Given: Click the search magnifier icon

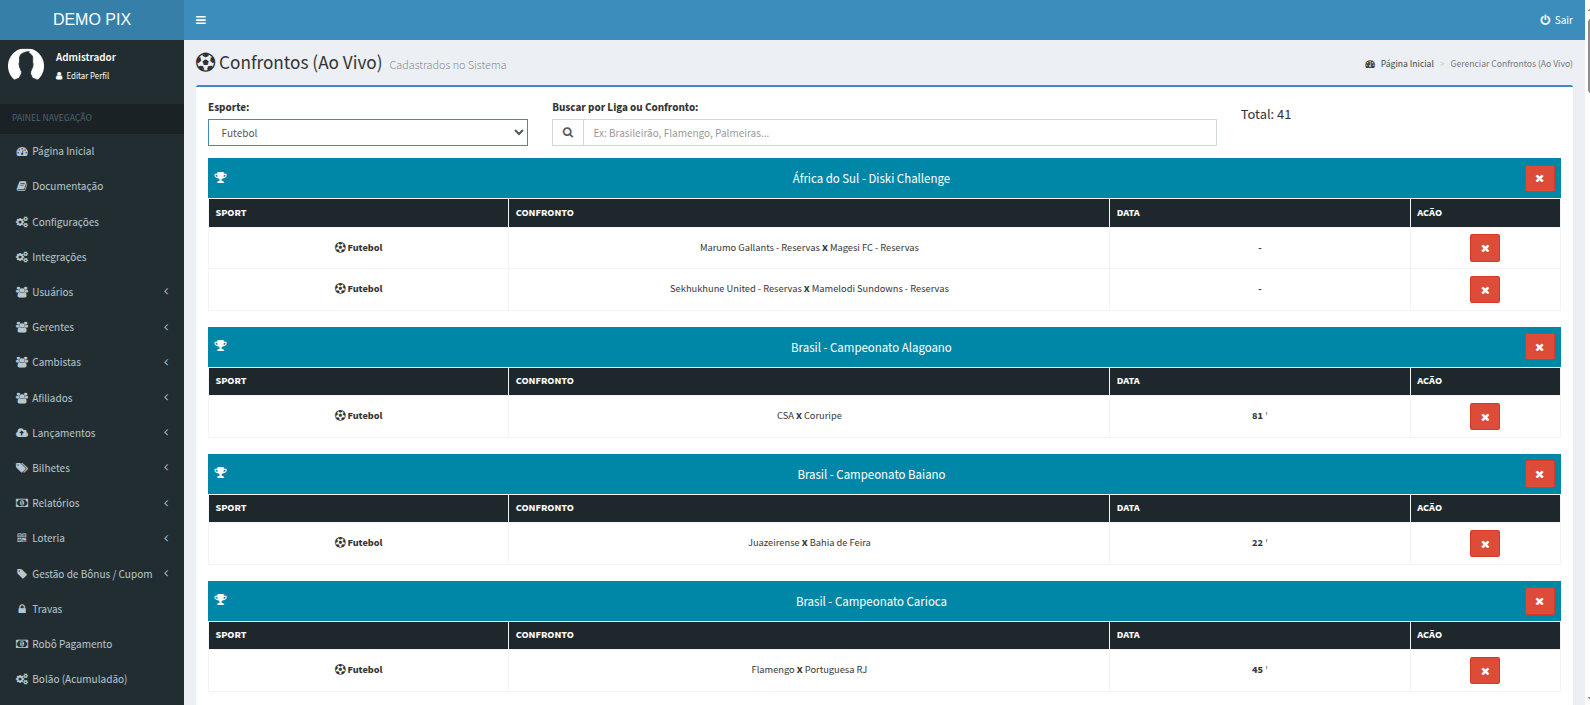Looking at the screenshot, I should coord(568,133).
